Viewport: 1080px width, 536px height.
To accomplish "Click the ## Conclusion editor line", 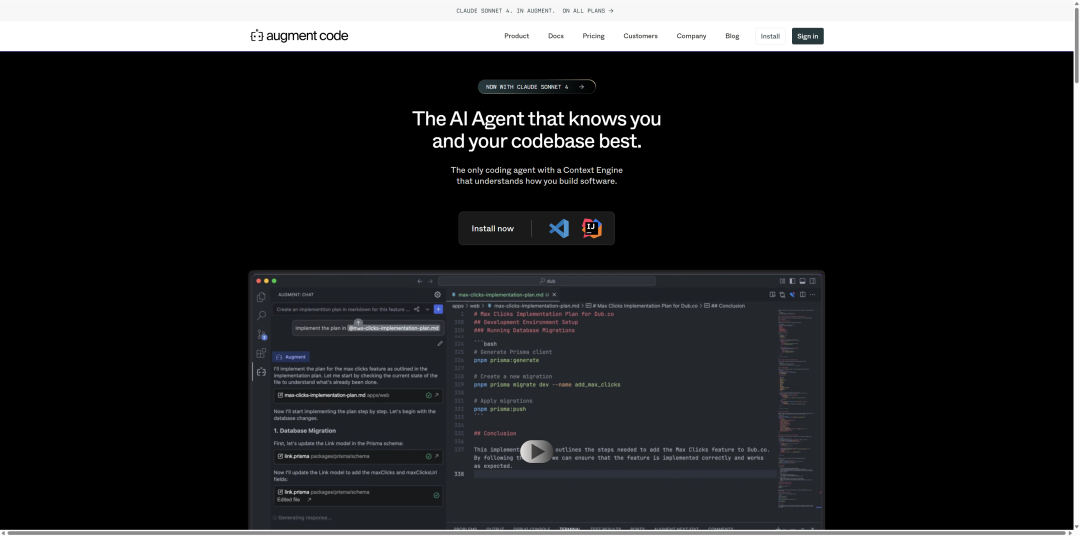I will (x=495, y=433).
